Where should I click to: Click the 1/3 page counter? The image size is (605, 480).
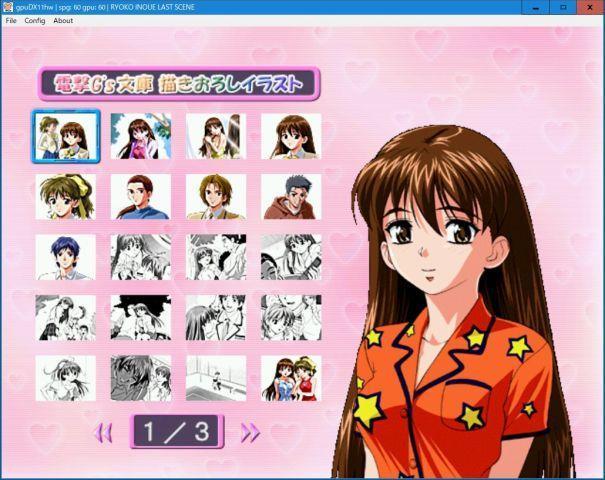point(177,431)
